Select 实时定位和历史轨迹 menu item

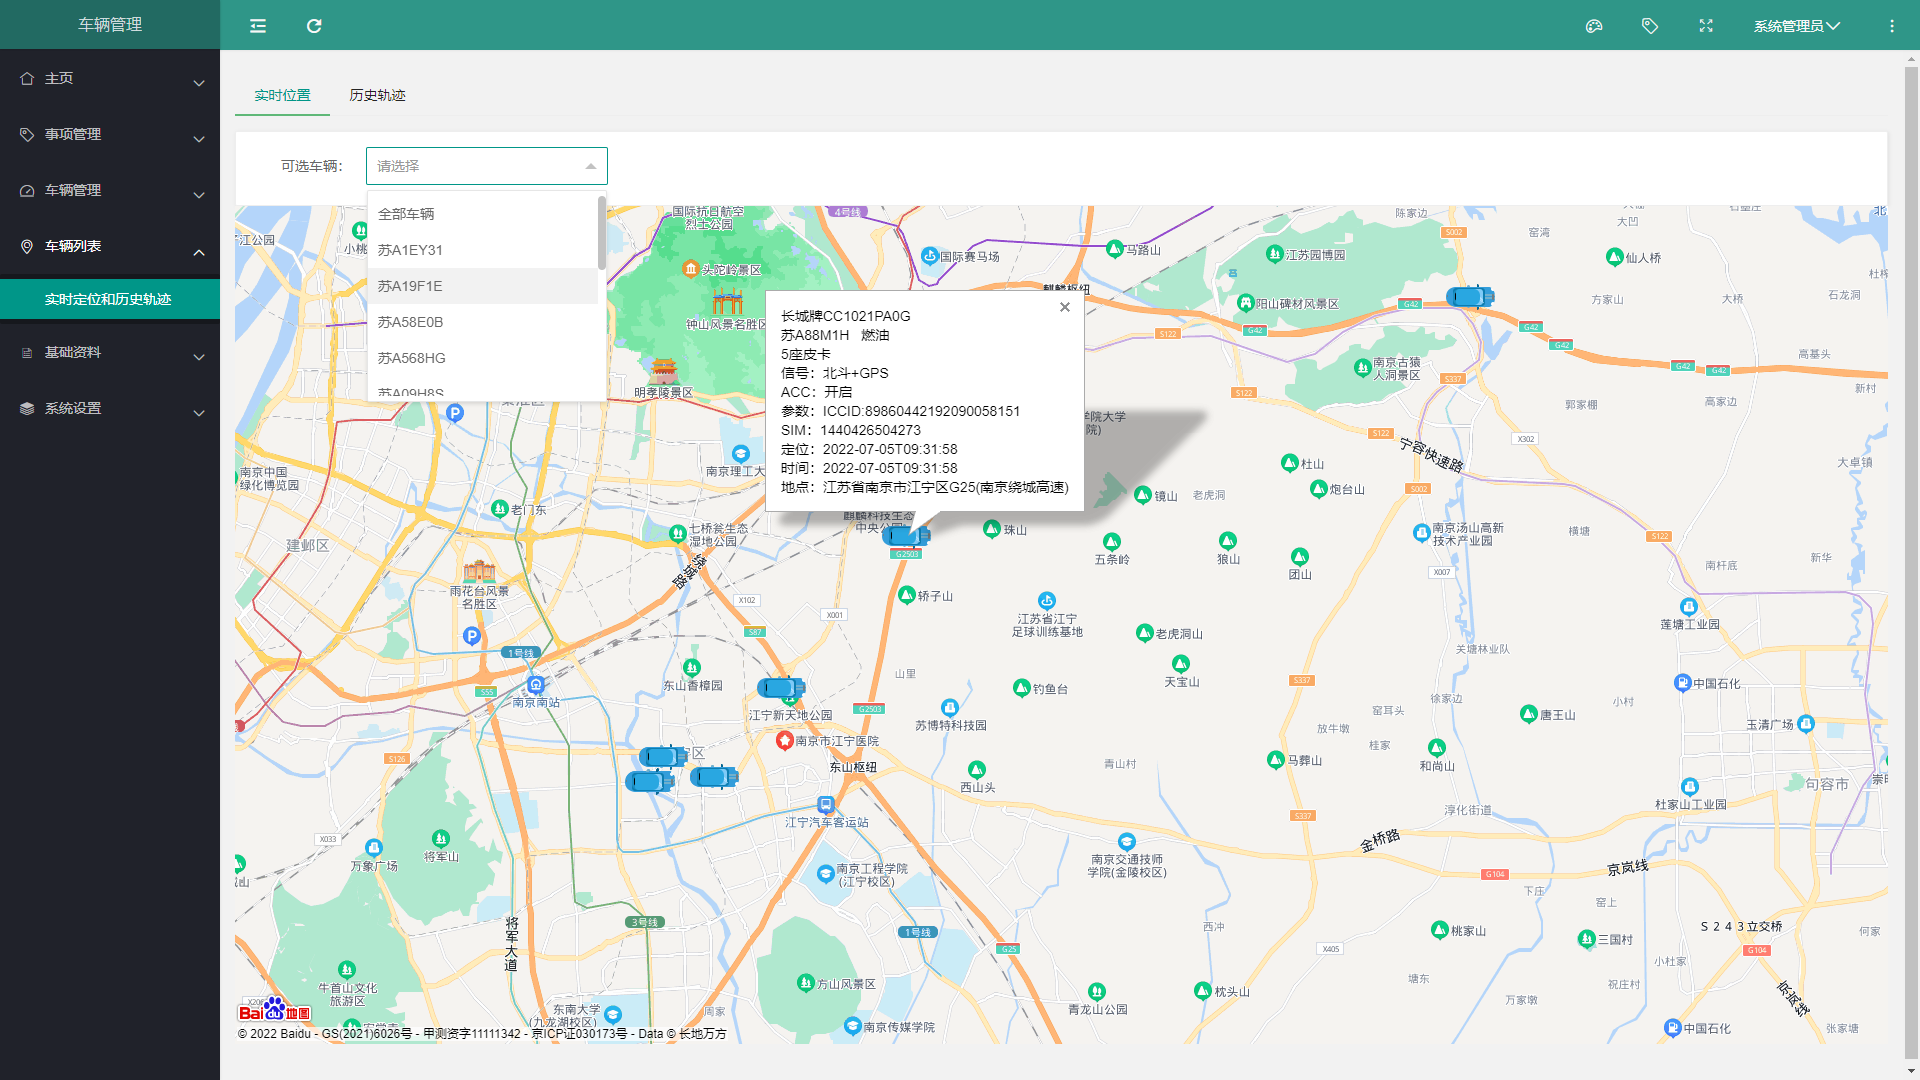point(110,299)
